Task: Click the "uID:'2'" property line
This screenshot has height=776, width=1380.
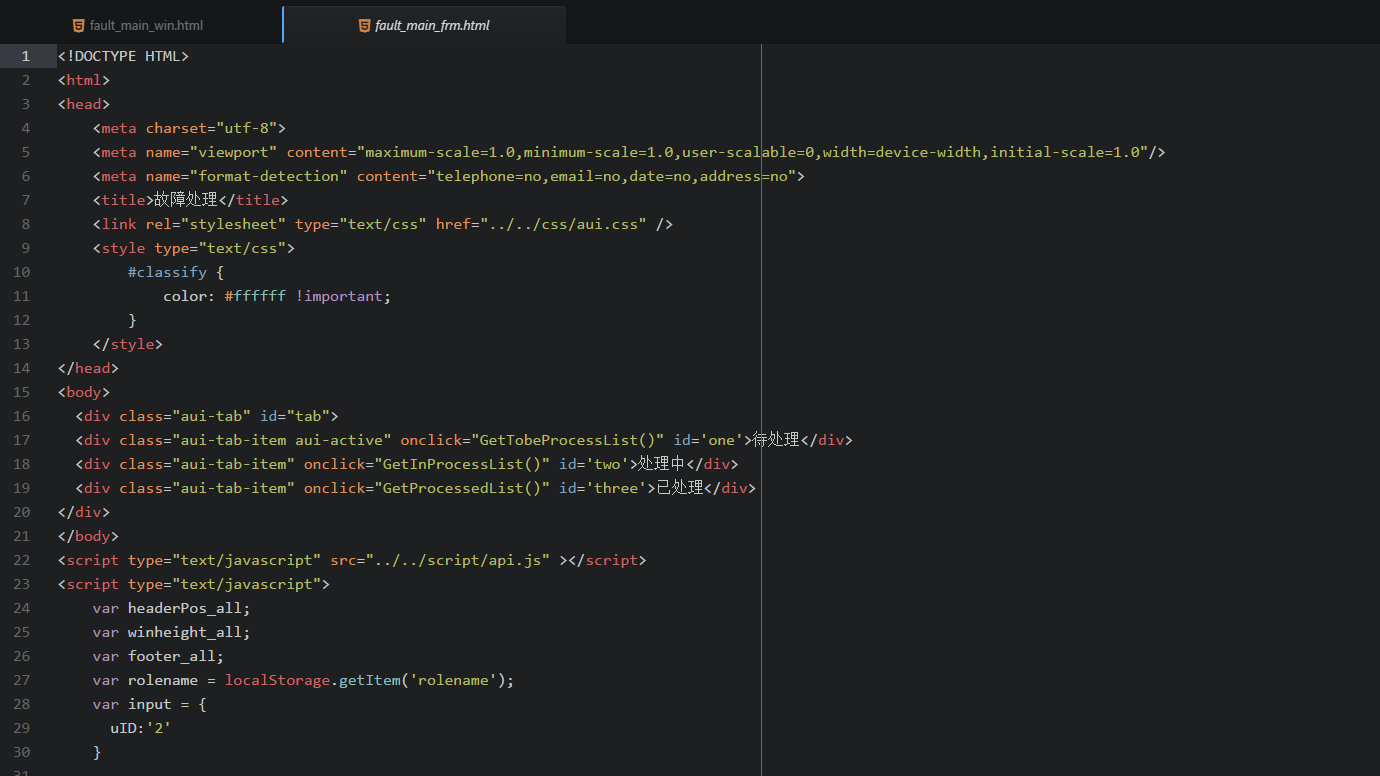Action: tap(141, 728)
